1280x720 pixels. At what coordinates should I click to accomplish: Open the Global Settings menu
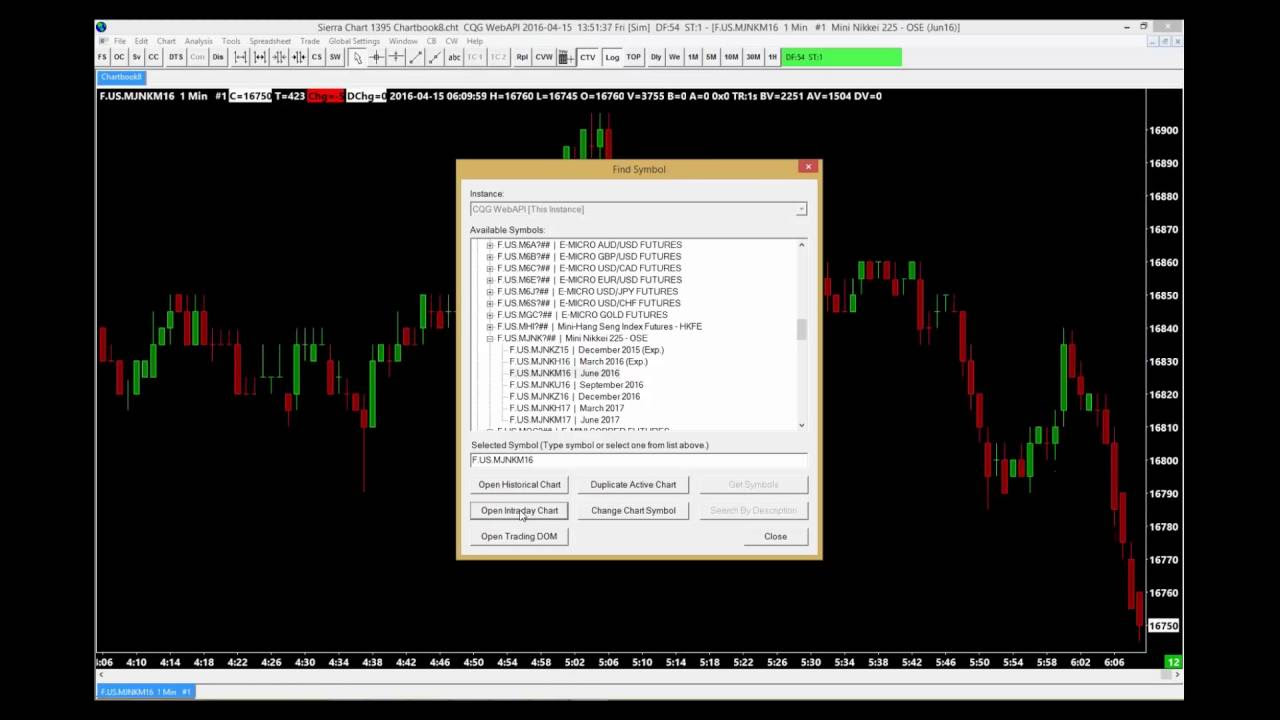354,41
